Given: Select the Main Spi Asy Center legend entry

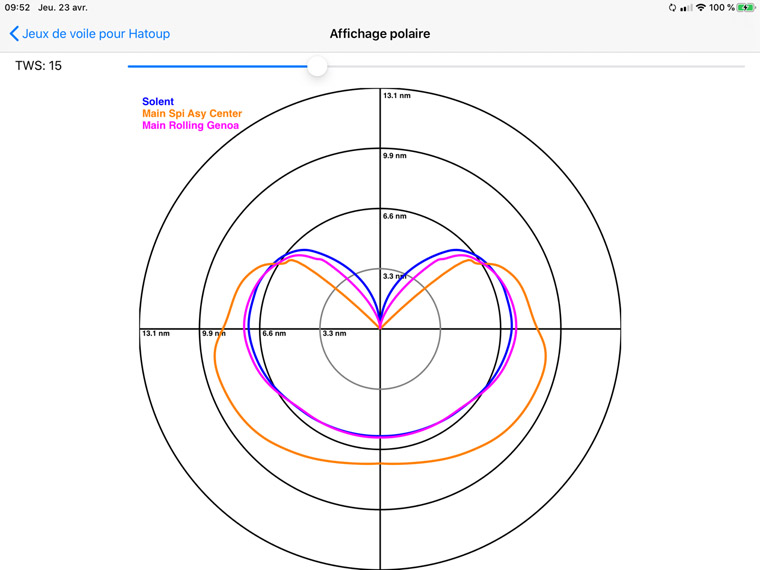Looking at the screenshot, I should (x=192, y=114).
